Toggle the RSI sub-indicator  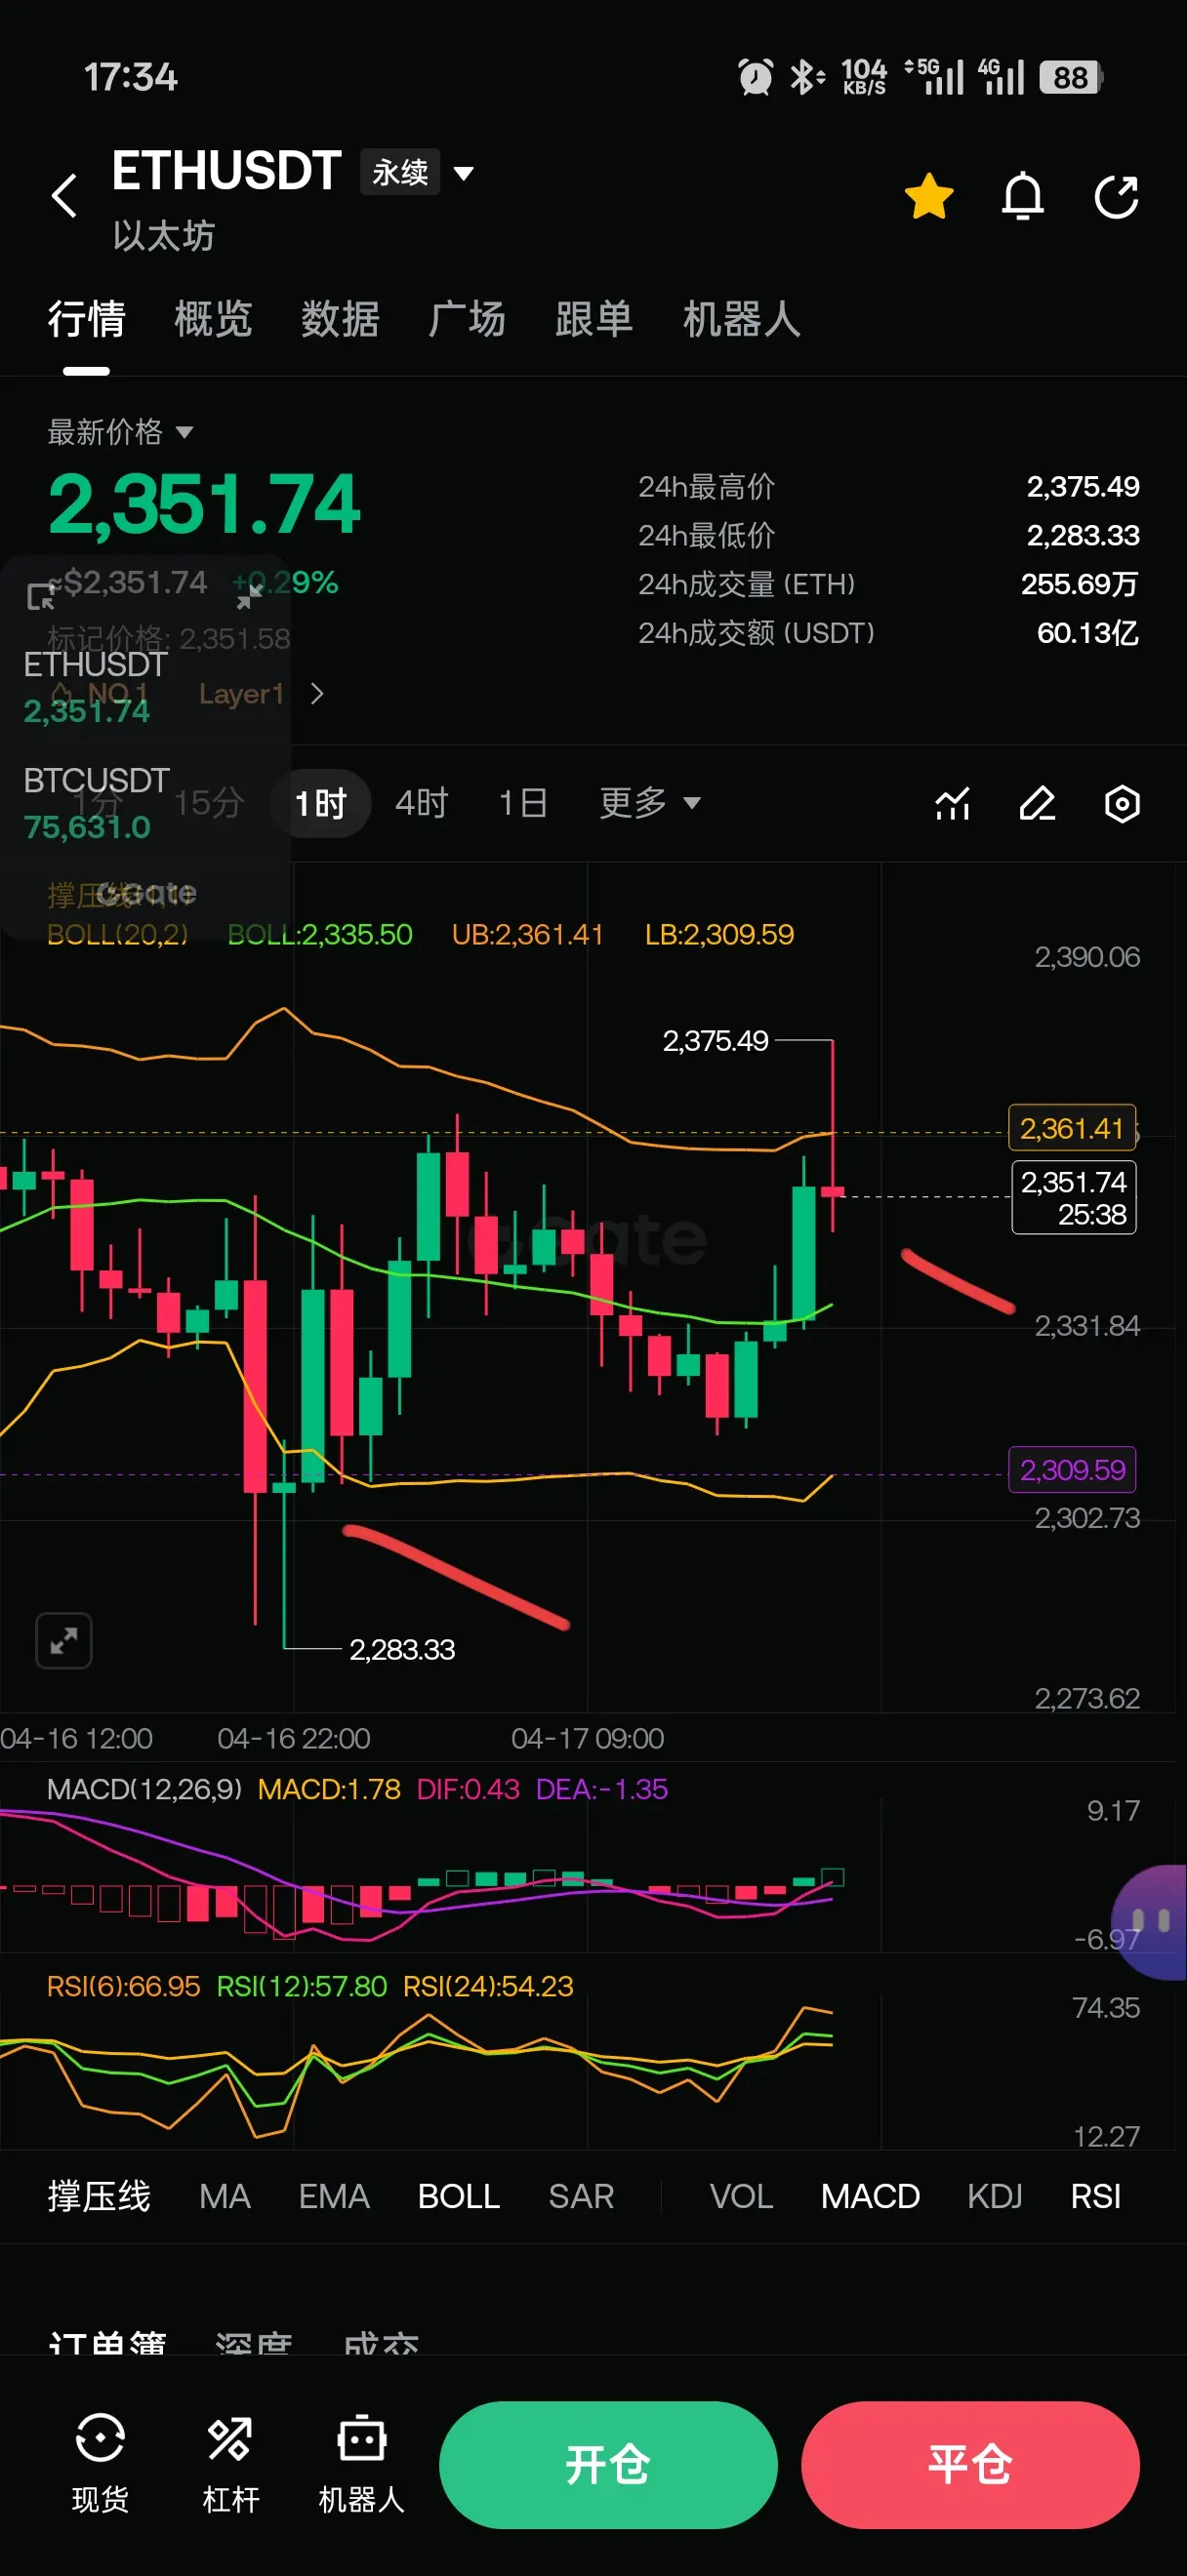(x=1096, y=2196)
